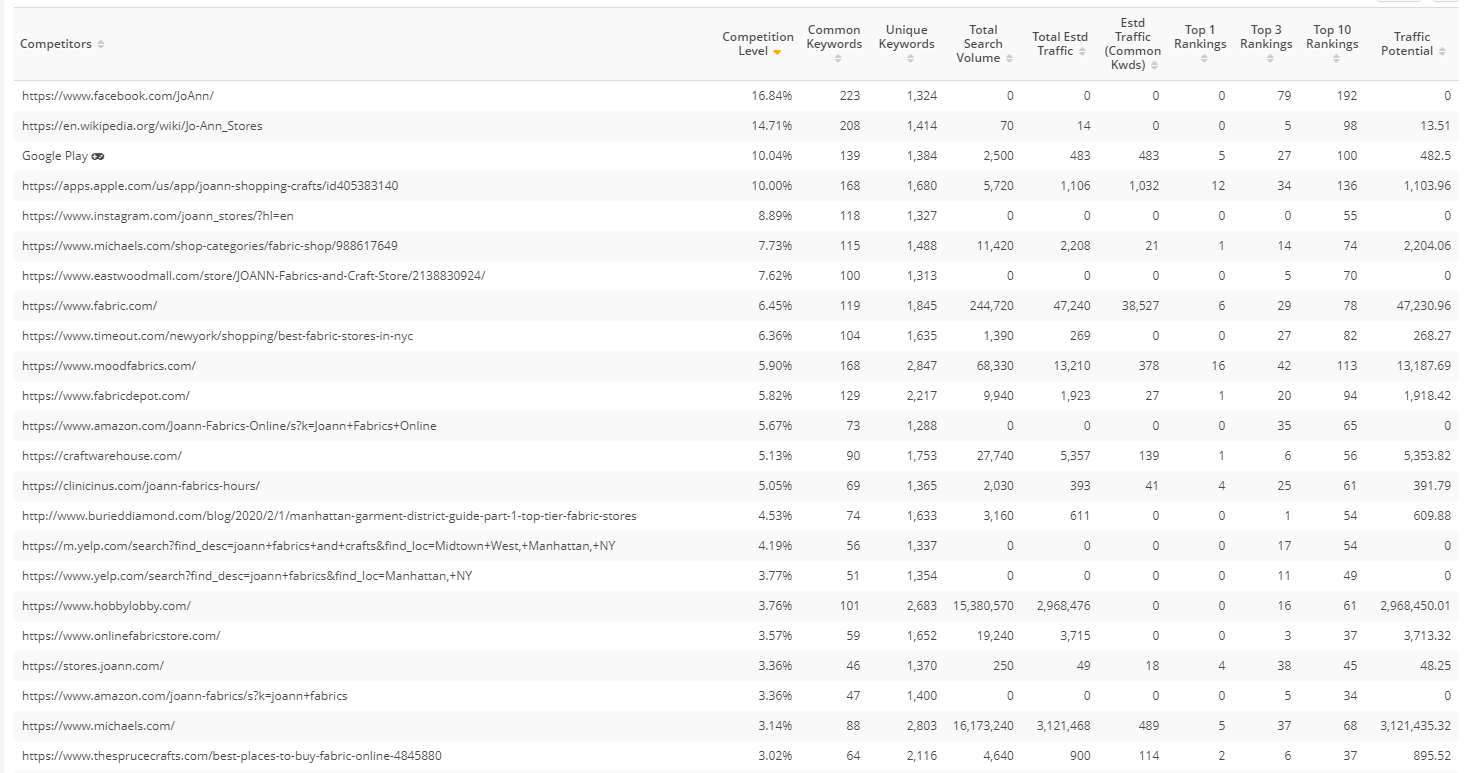
Task: Click the orange sort arrow for Competition Level
Action: tap(777, 52)
